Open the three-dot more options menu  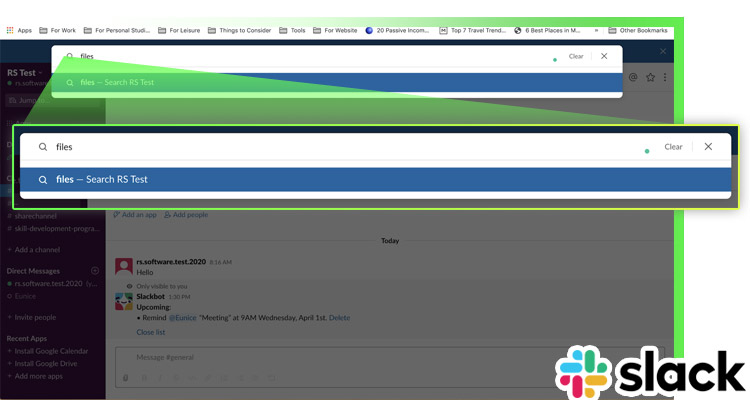(665, 77)
